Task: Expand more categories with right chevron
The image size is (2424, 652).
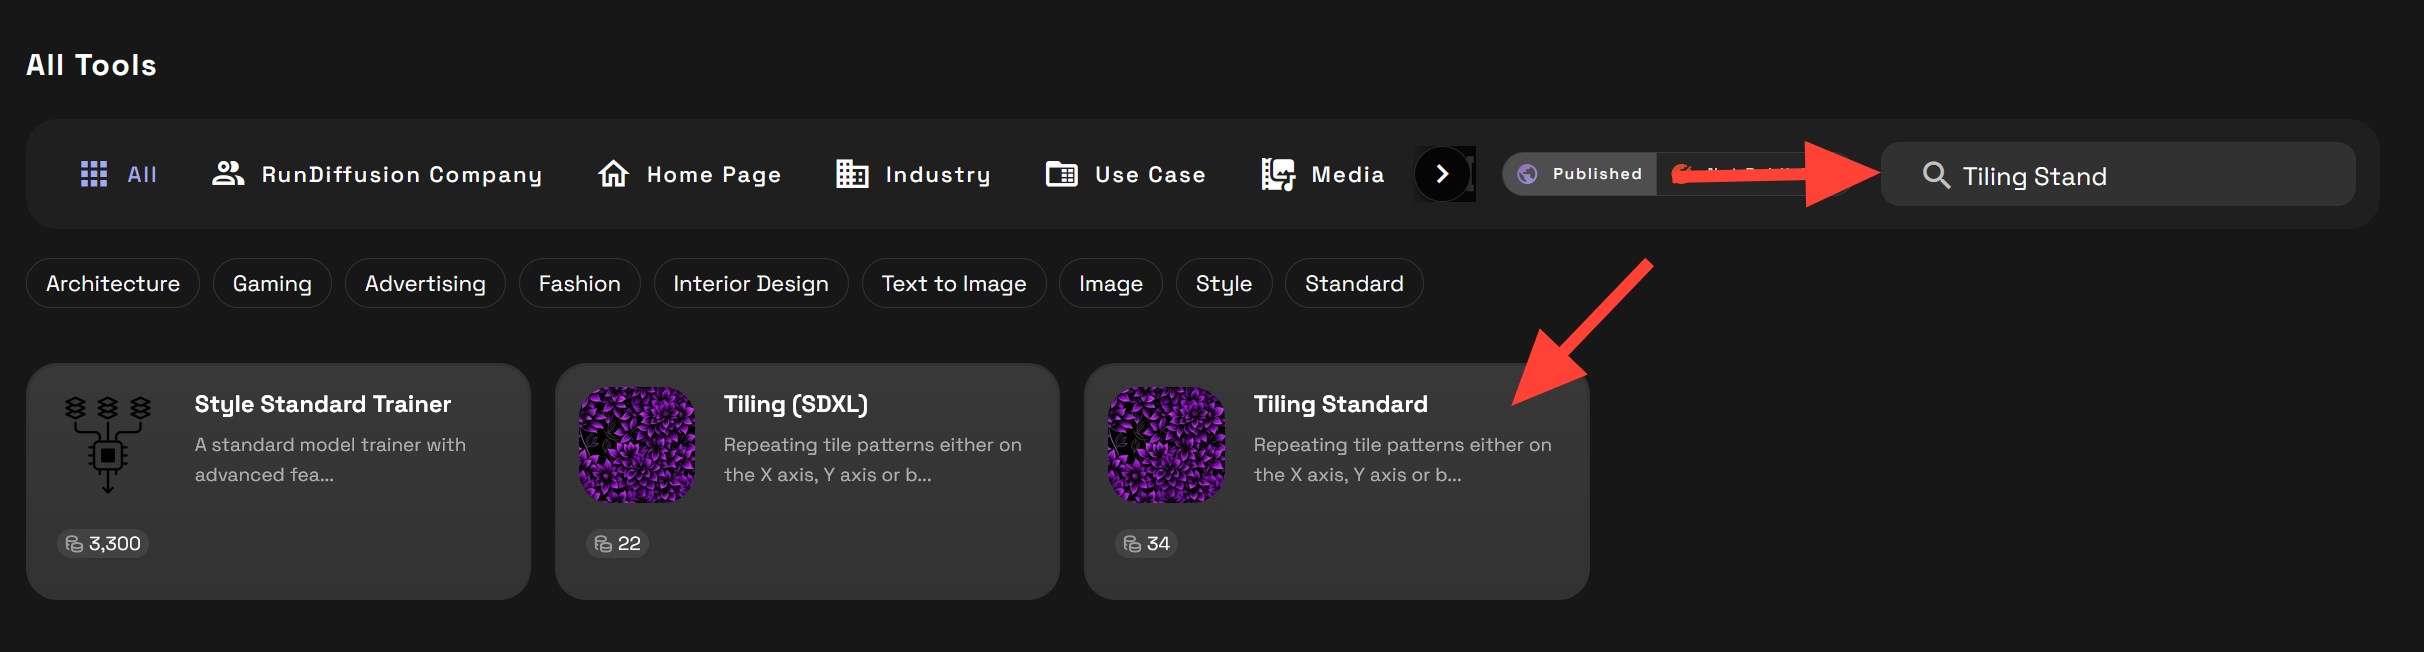Action: tap(1442, 174)
